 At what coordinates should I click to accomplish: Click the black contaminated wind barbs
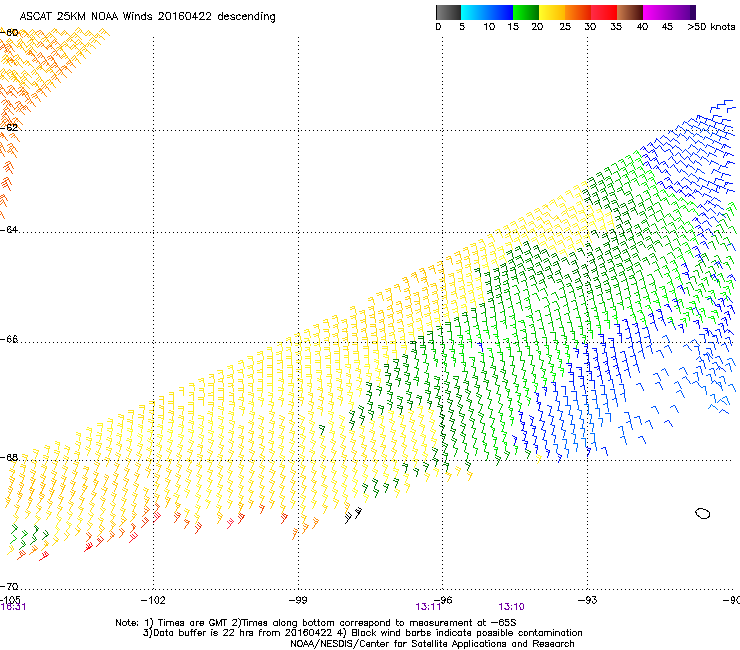(x=353, y=515)
